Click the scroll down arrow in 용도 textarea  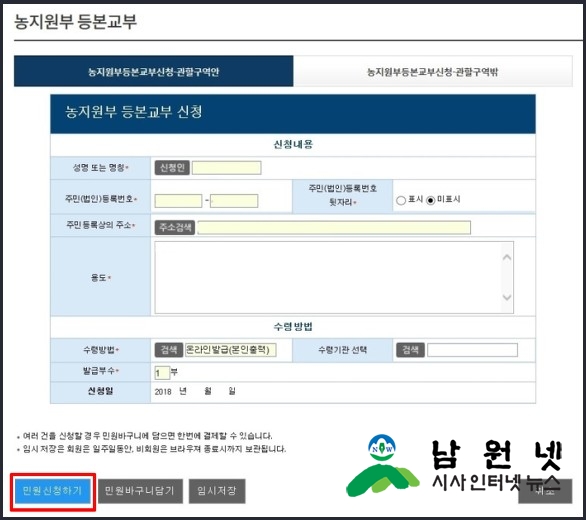pos(507,297)
